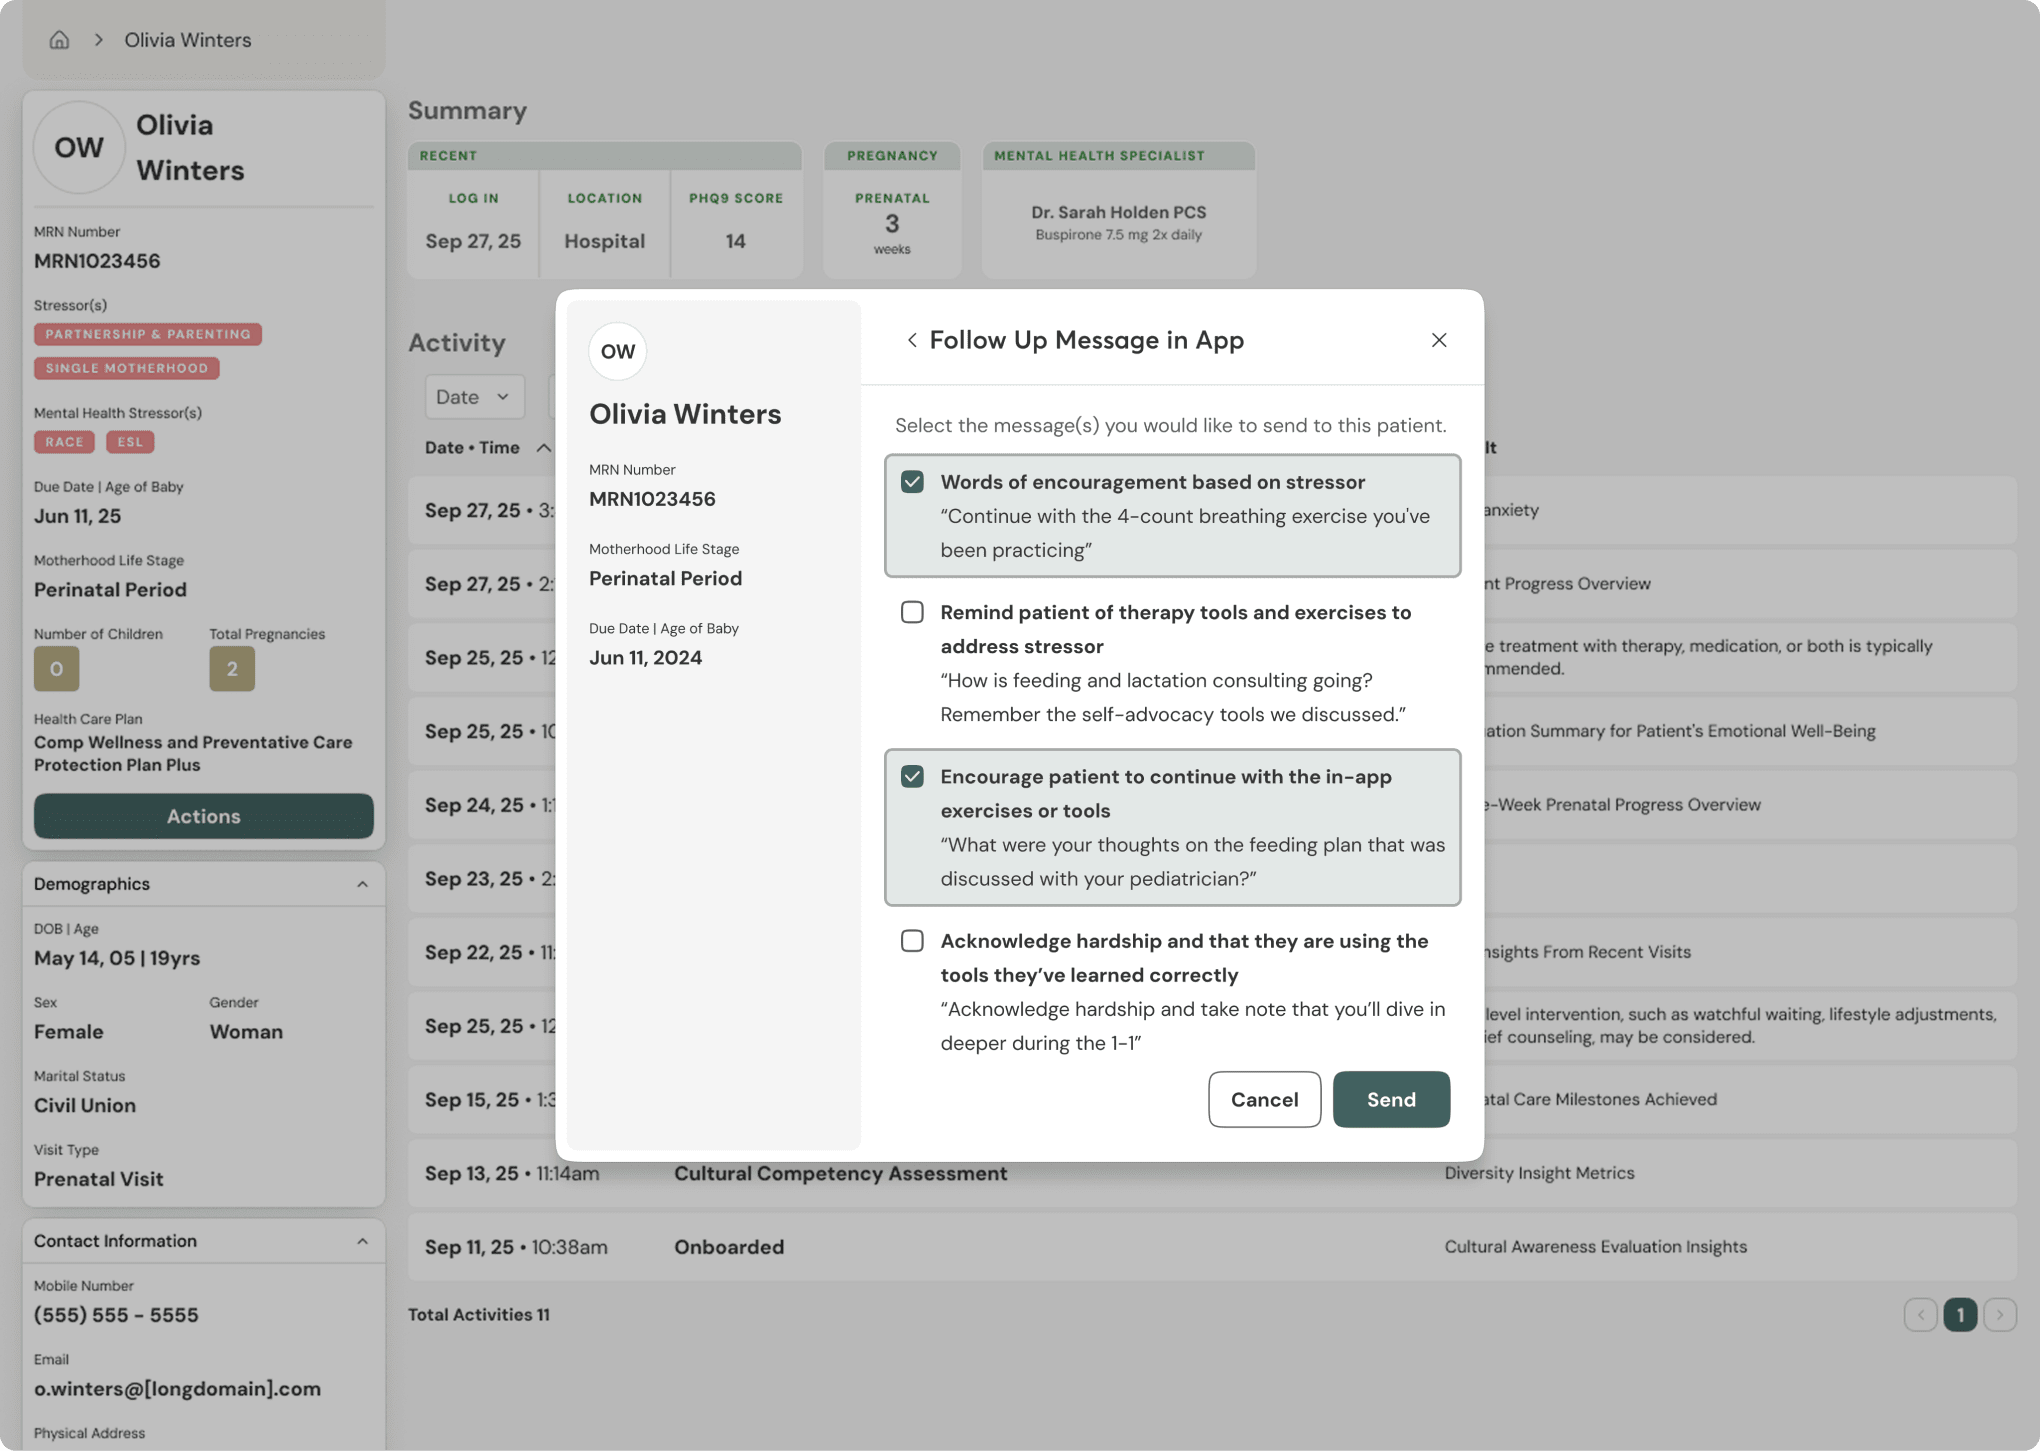Uncheck 'Words of encouragement based on stressor'
2040x1451 pixels.
911,481
